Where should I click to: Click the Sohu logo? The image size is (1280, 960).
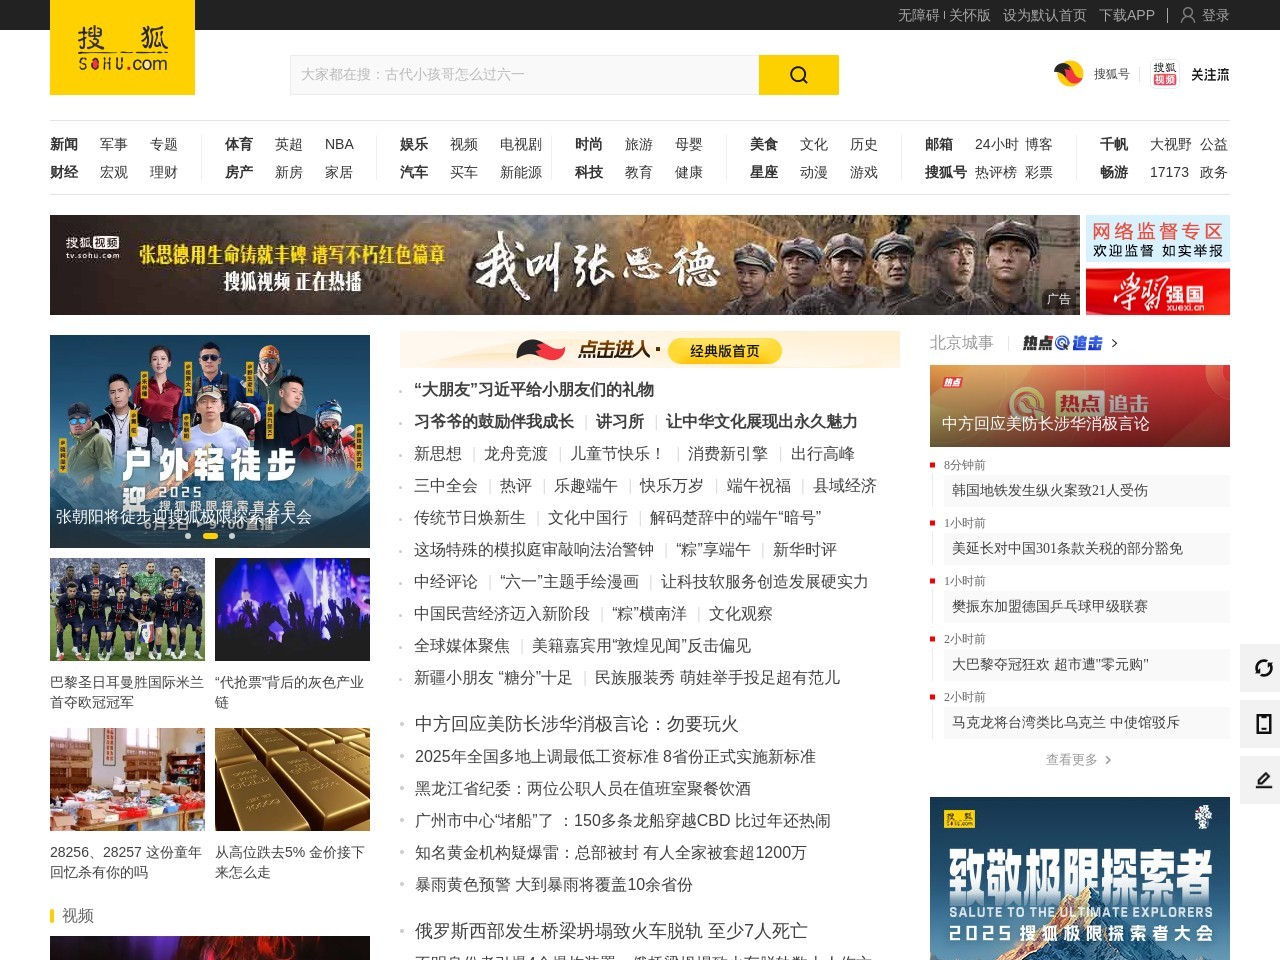coord(122,48)
